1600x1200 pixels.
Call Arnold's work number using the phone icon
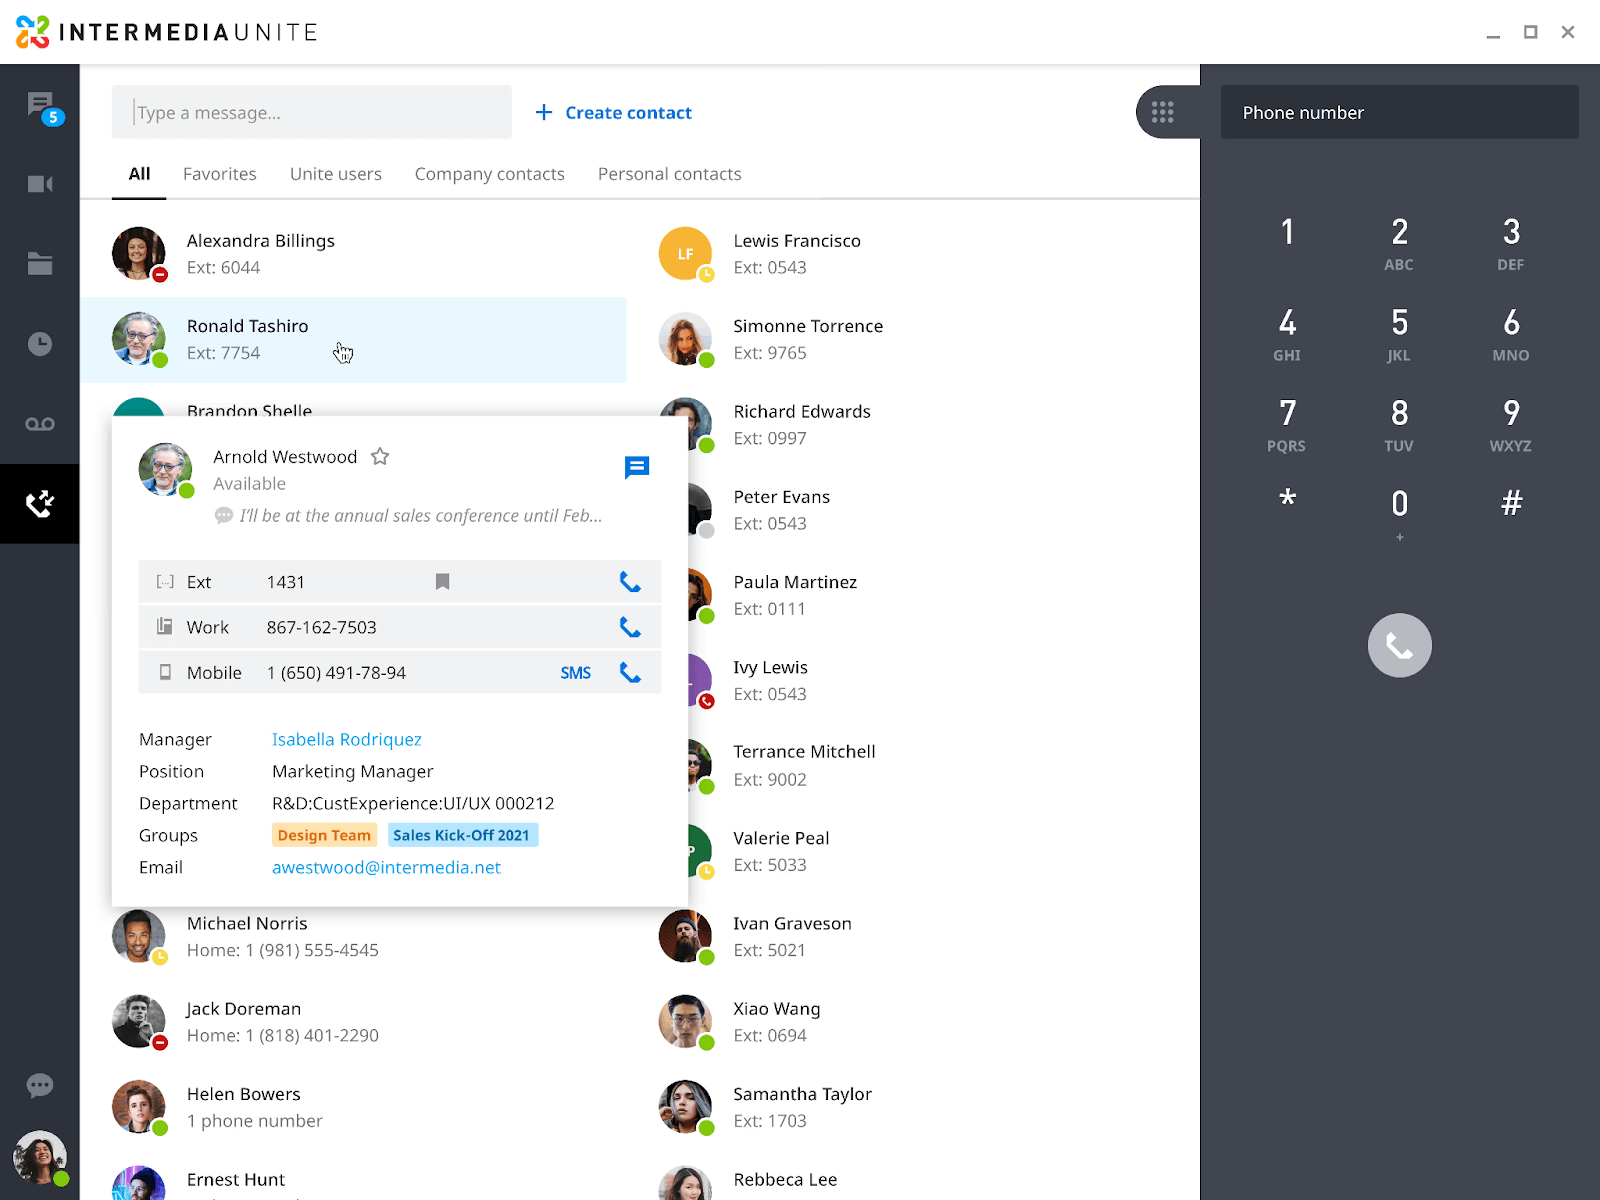630,627
